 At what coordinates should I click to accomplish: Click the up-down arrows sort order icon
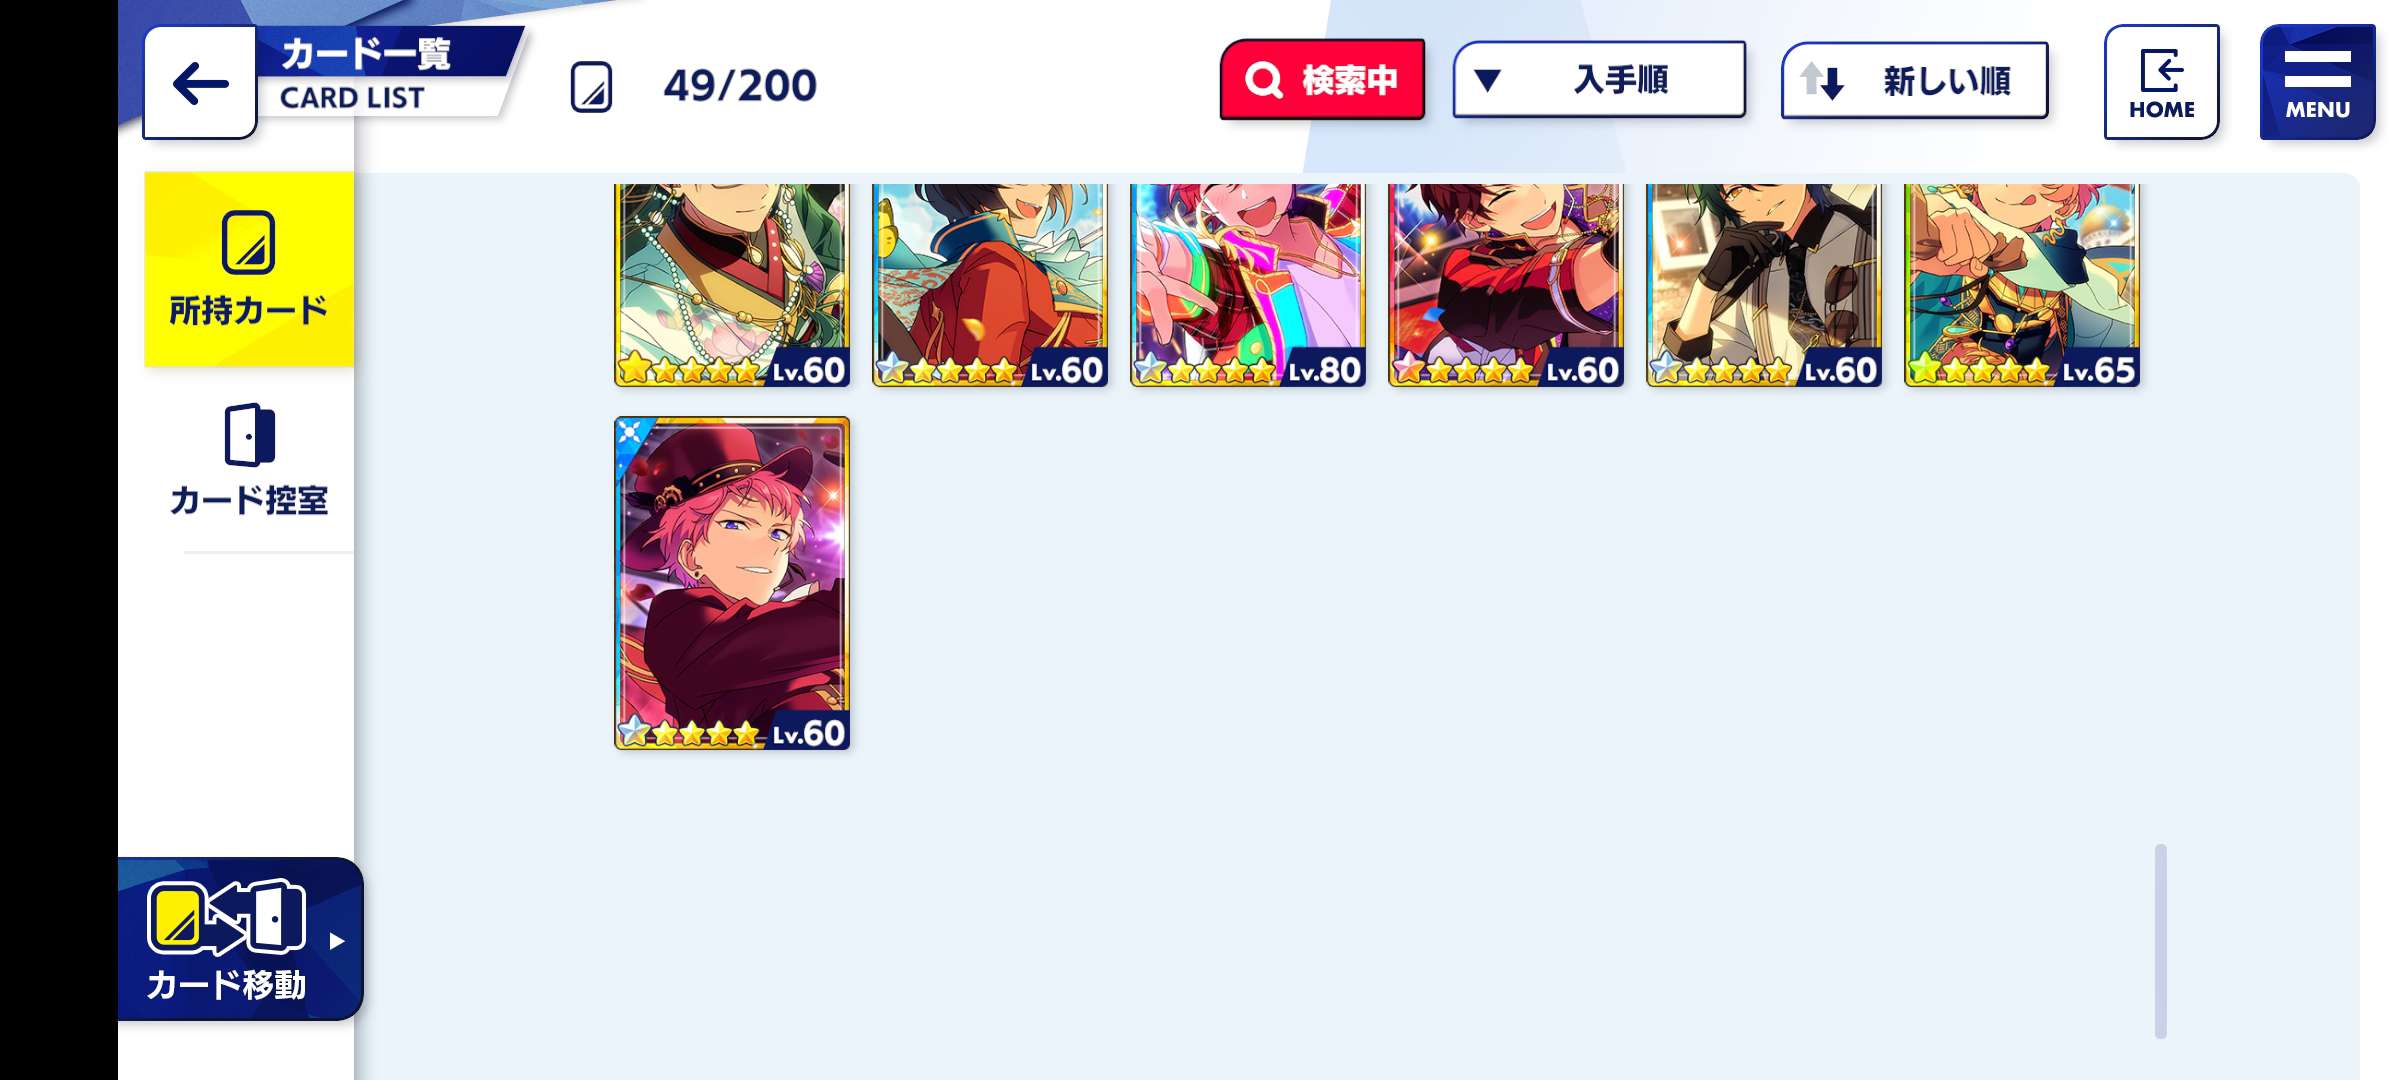click(x=1822, y=81)
